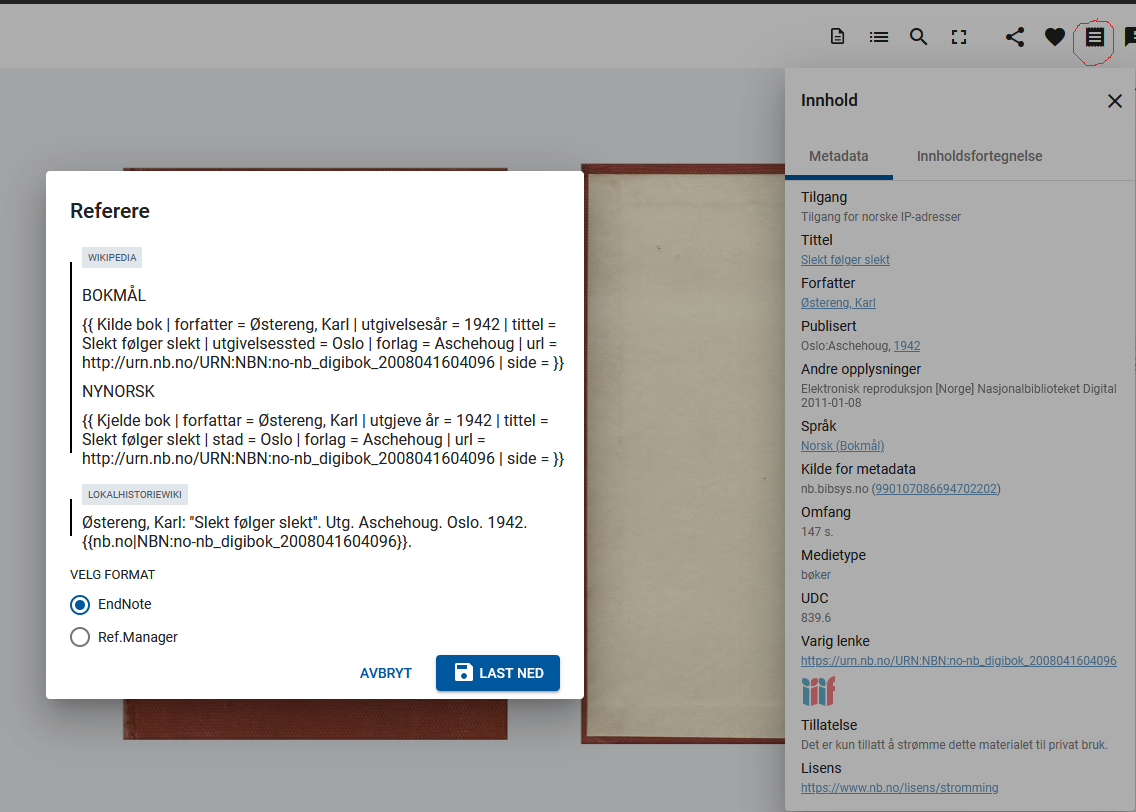Switch to the Metadata tab
Image resolution: width=1136 pixels, height=812 pixels.
[838, 156]
